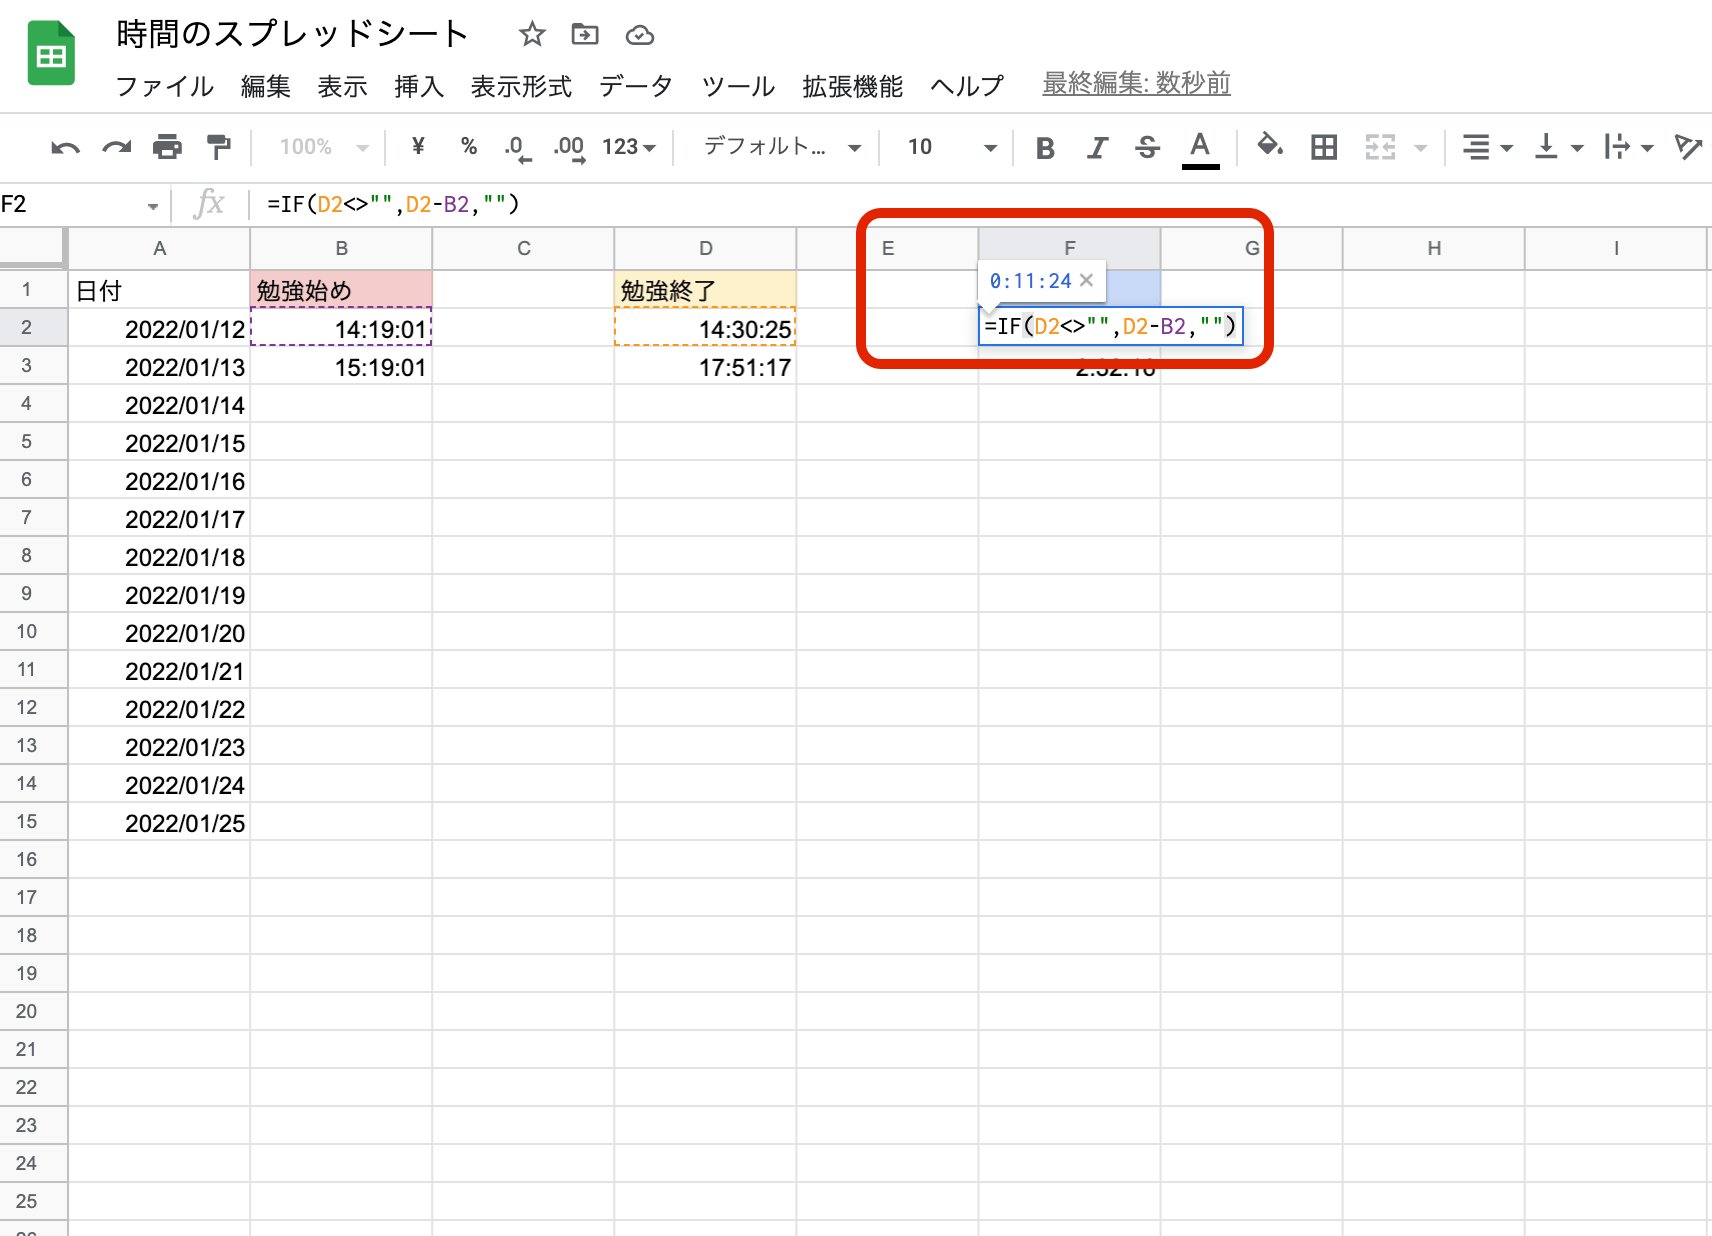Open the borders tool
The image size is (1712, 1236).
click(1324, 148)
